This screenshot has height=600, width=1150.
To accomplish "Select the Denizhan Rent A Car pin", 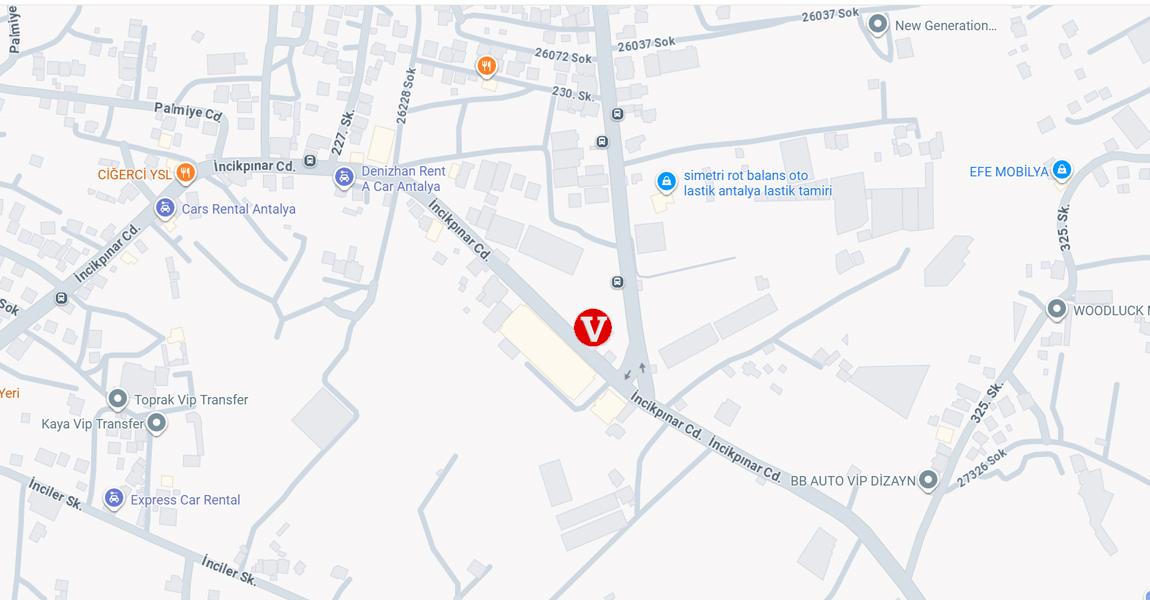I will 343,178.
